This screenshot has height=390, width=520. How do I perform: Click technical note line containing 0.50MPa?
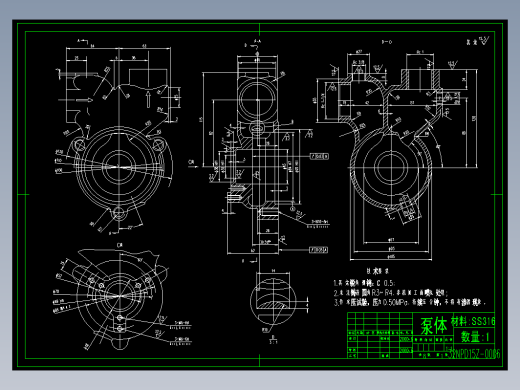pyautogui.click(x=409, y=302)
